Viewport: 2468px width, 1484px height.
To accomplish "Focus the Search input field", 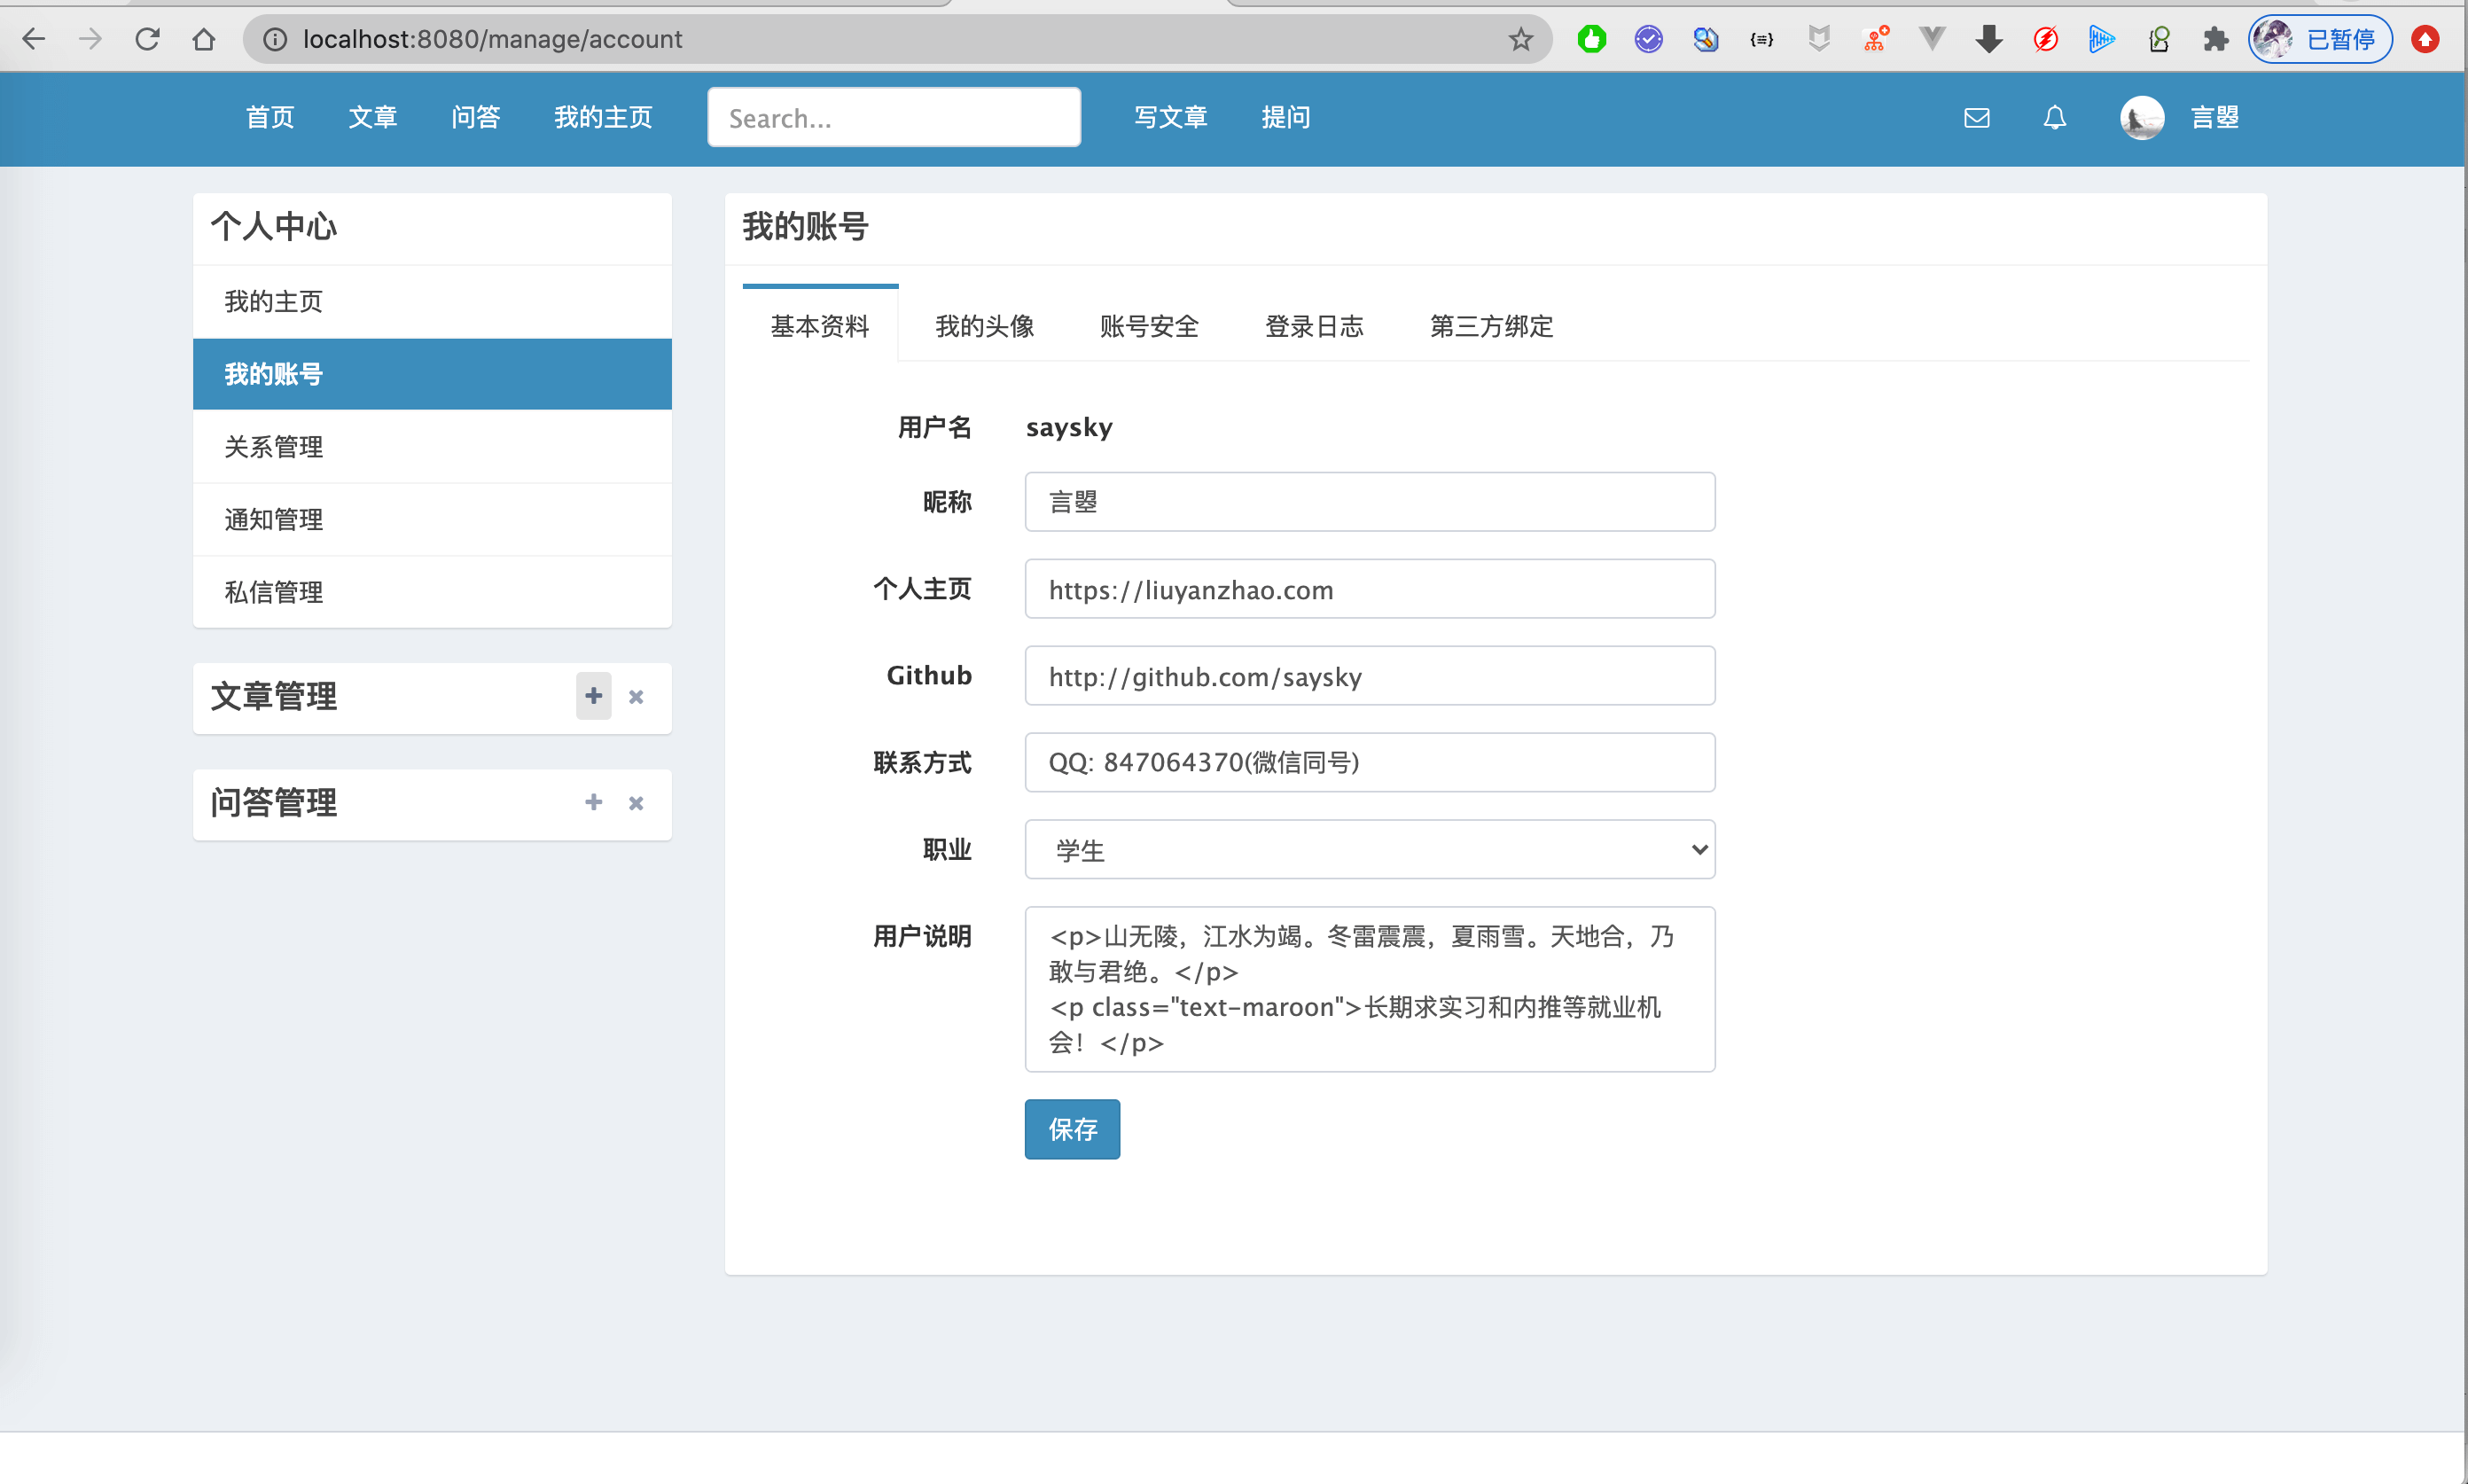I will (x=893, y=118).
